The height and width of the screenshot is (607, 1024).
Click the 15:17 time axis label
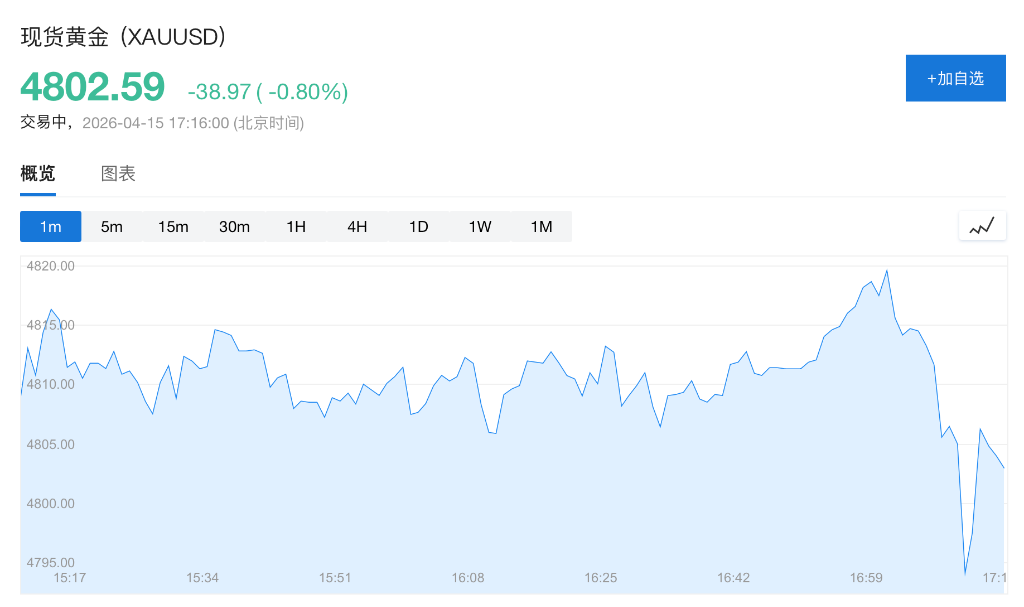70,578
